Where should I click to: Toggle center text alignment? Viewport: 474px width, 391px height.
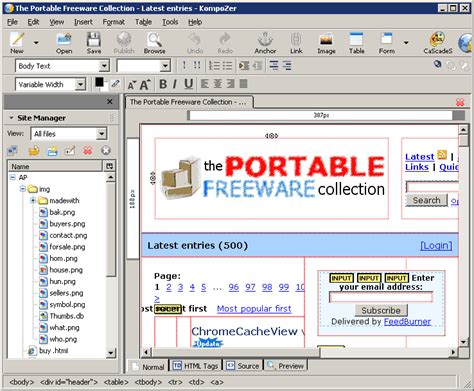click(218, 84)
